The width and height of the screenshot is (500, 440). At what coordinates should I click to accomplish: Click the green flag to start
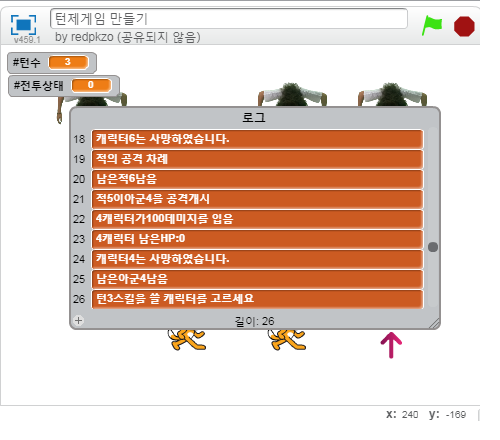tap(432, 25)
